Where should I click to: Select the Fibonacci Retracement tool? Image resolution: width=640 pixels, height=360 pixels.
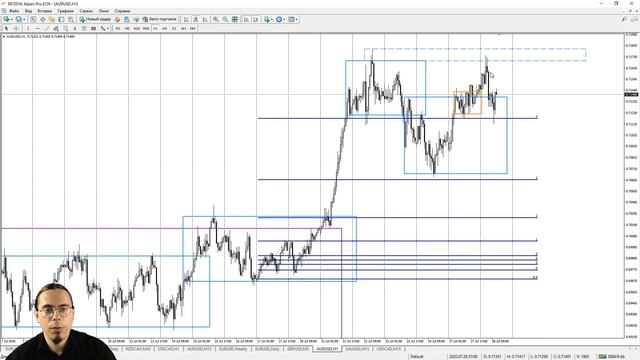(65, 28)
